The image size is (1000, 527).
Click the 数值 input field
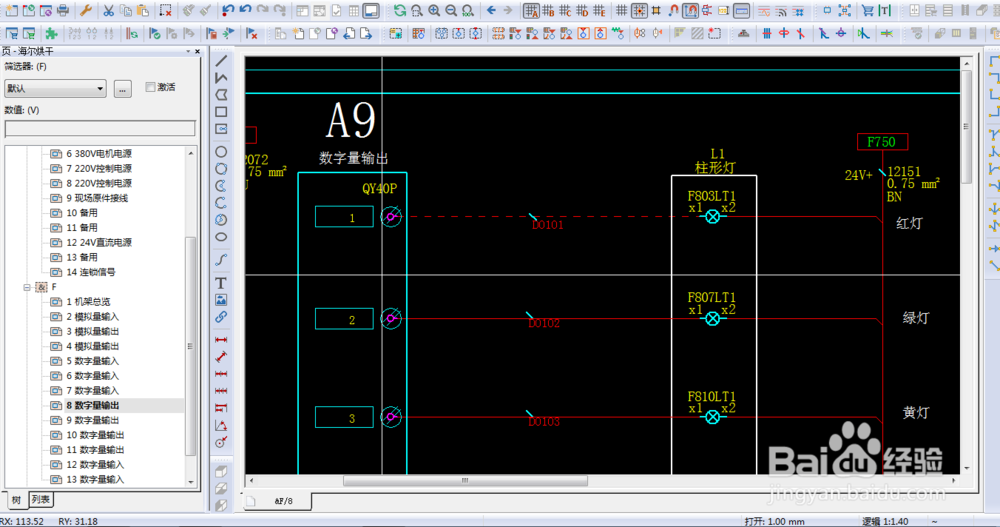pos(100,128)
